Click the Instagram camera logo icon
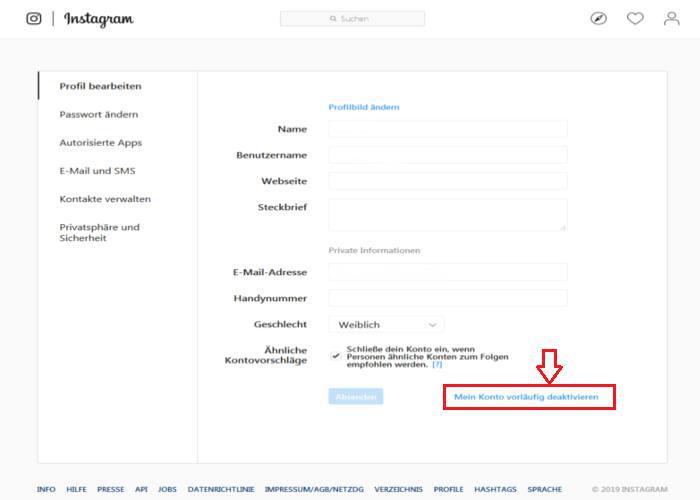 (34, 19)
